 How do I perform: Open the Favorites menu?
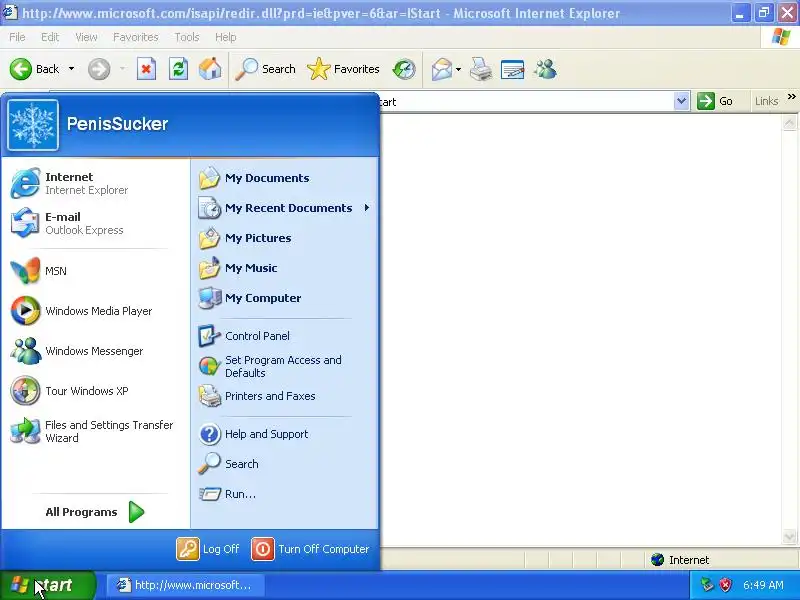[x=136, y=37]
